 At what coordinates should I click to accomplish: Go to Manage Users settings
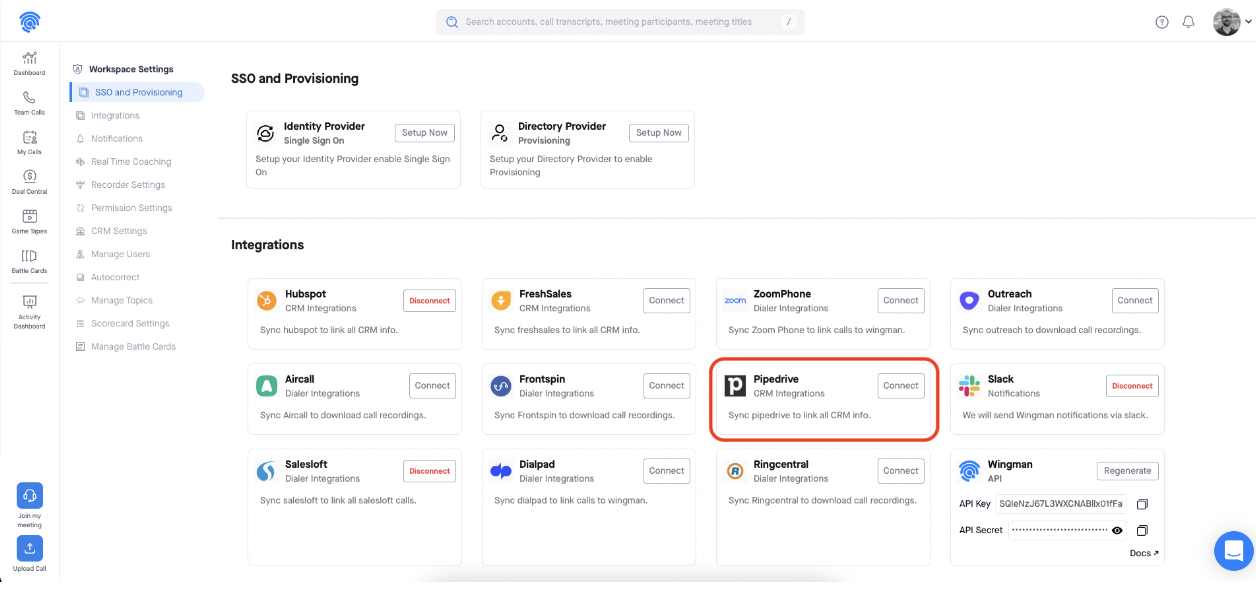120,254
